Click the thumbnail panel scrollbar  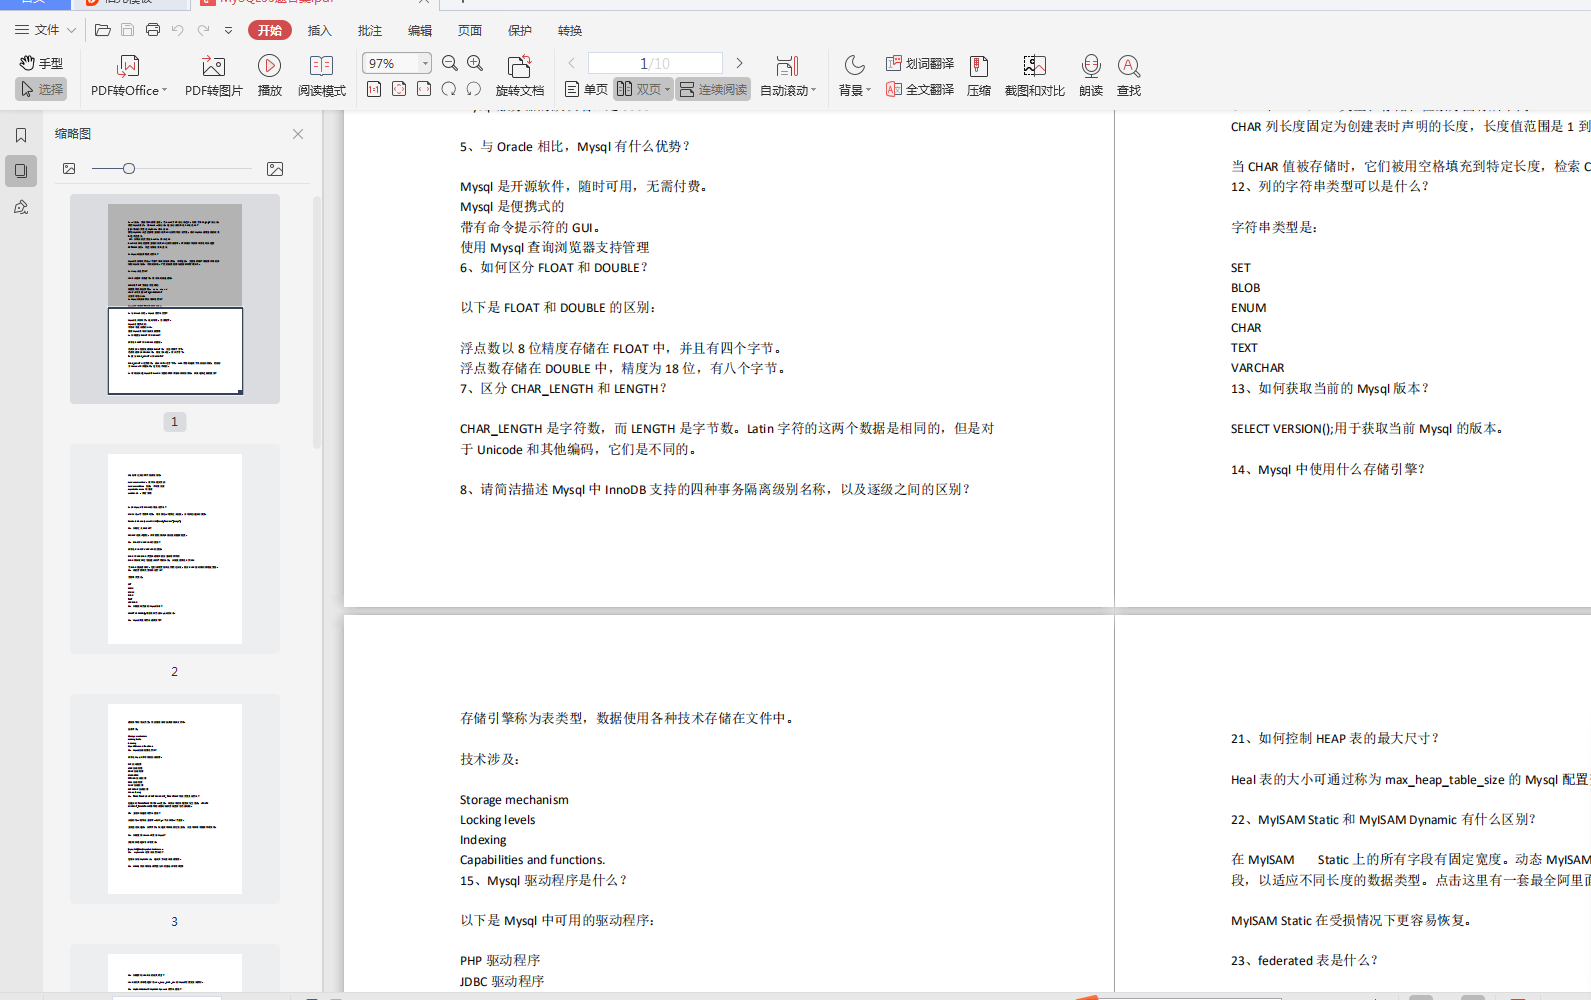click(x=317, y=320)
